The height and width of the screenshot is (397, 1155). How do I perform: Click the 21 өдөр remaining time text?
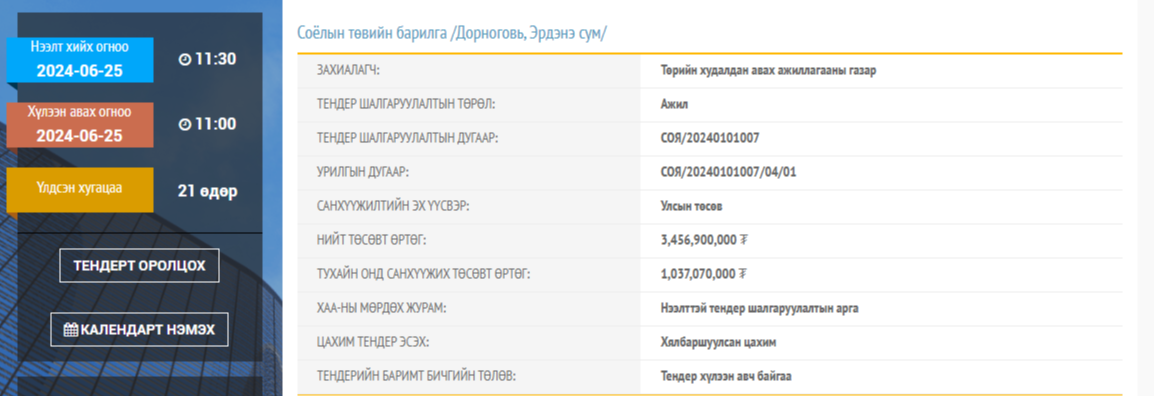[208, 192]
